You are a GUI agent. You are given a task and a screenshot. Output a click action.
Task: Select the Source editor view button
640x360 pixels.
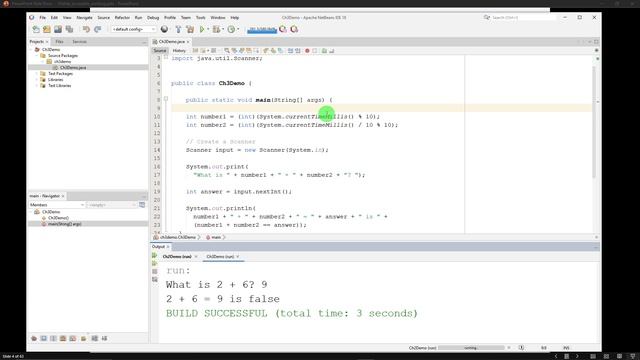click(160, 51)
